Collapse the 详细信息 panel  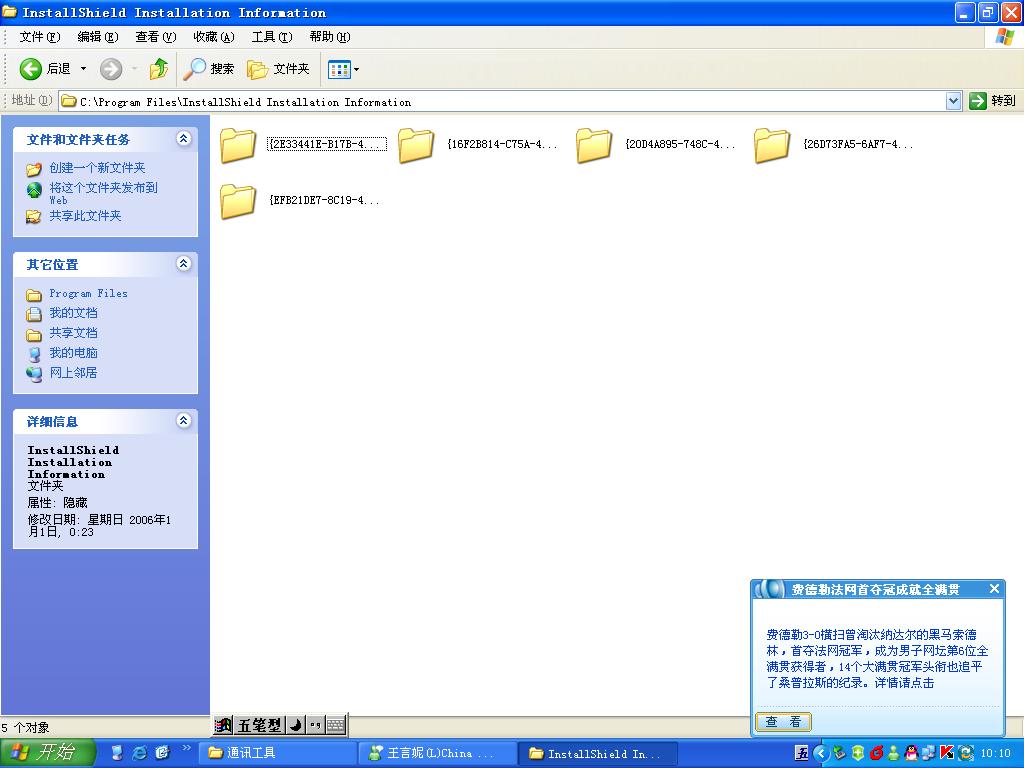click(x=184, y=421)
